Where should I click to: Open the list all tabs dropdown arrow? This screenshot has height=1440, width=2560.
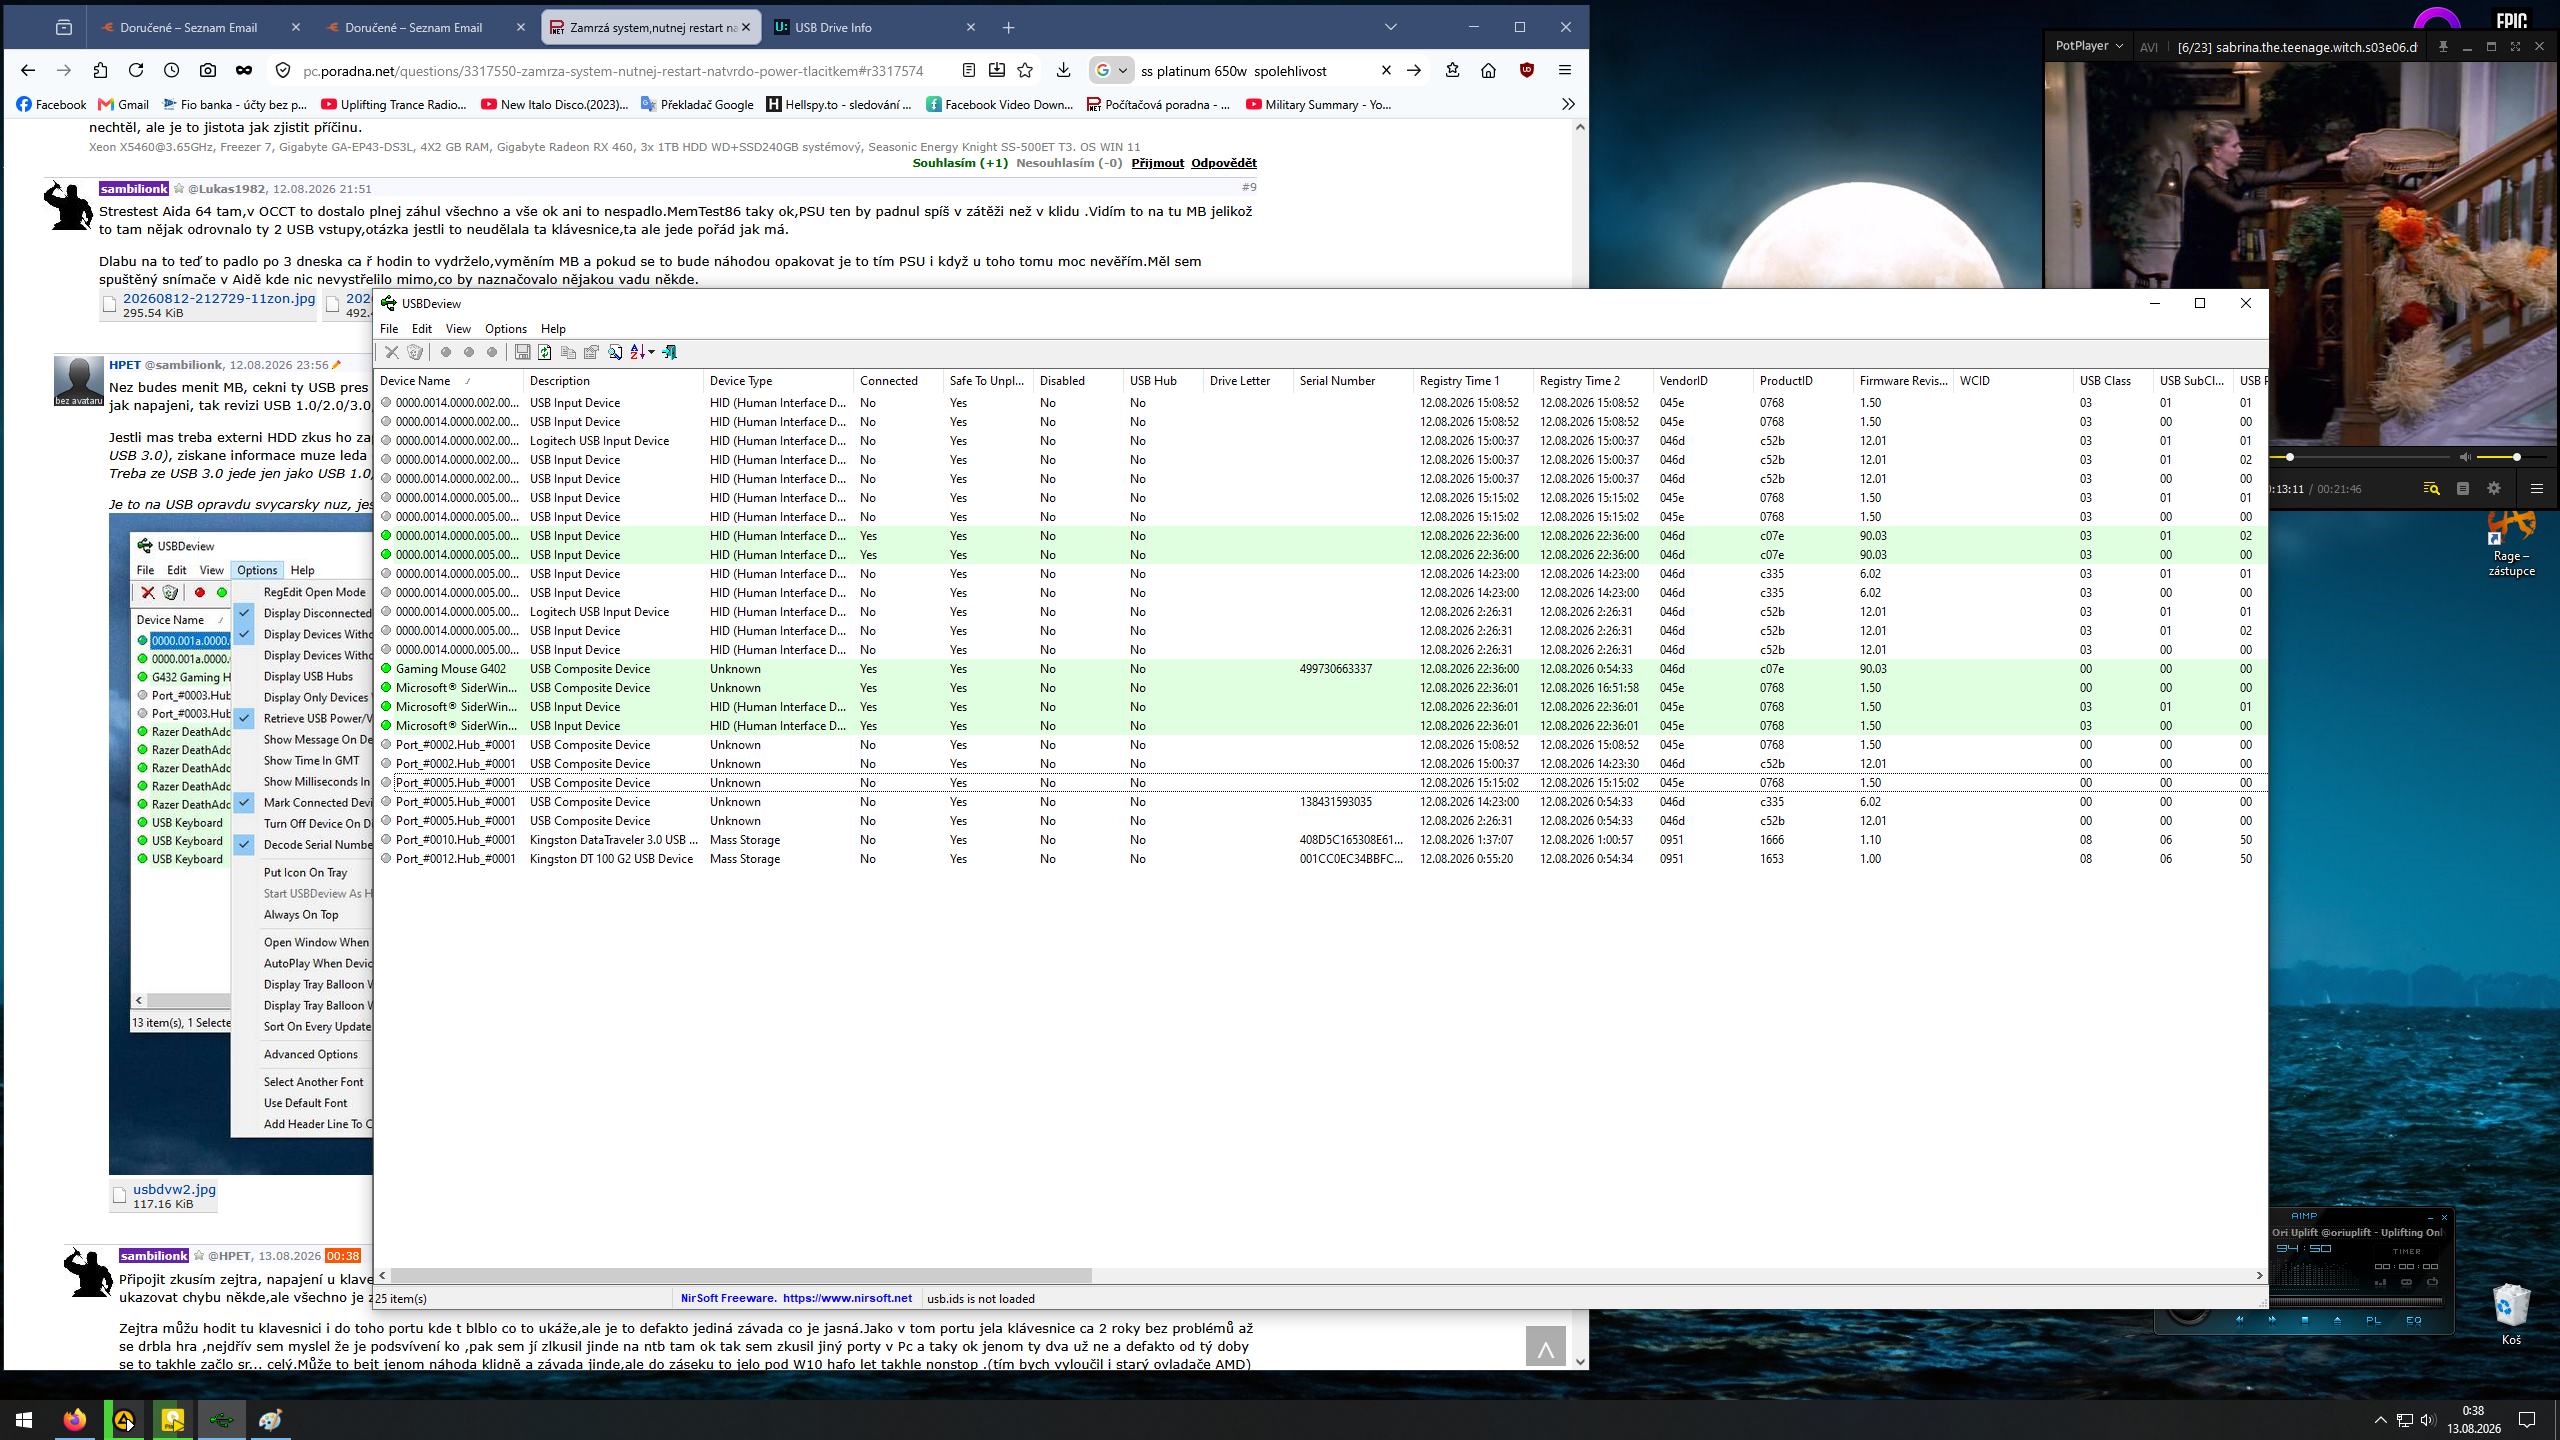point(1390,27)
